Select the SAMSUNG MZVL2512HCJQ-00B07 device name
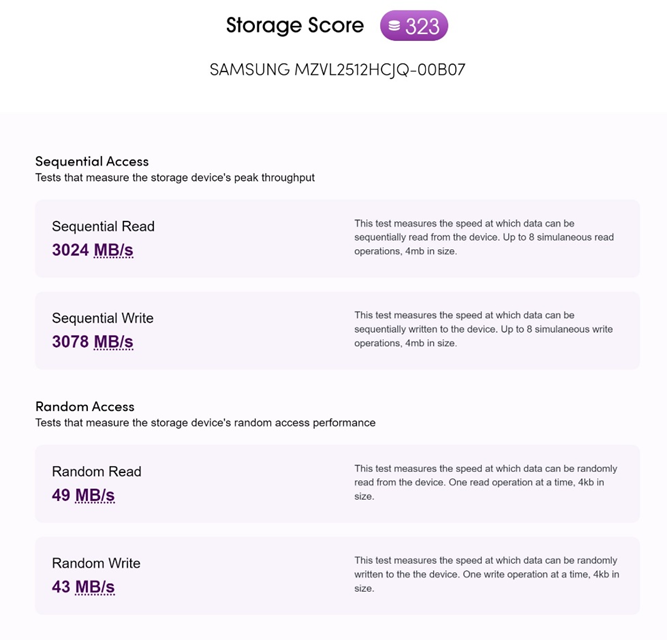This screenshot has width=667, height=640. (337, 70)
